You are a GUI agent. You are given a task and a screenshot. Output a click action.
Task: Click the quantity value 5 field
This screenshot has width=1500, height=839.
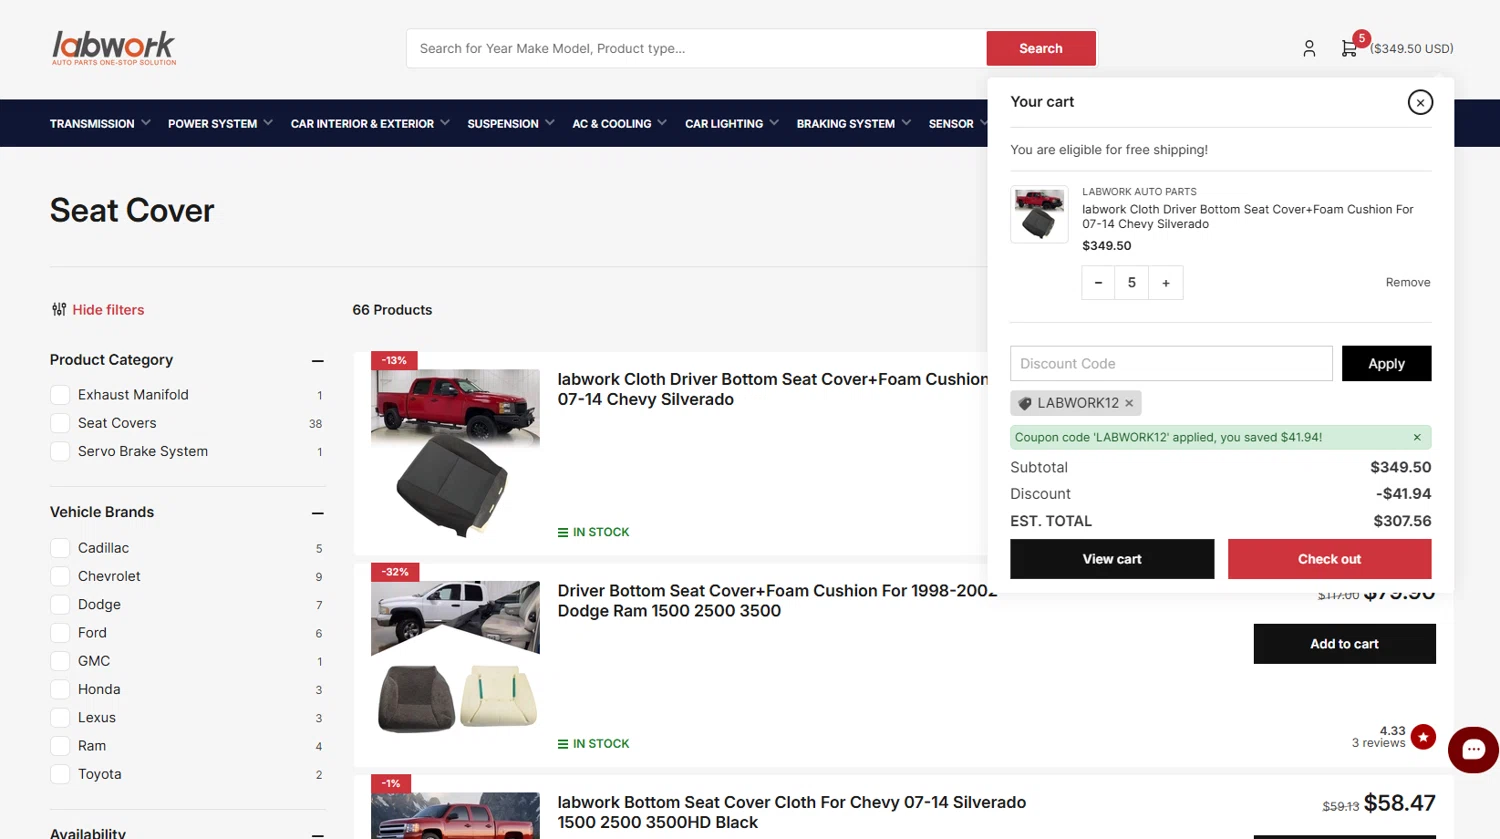(1132, 283)
